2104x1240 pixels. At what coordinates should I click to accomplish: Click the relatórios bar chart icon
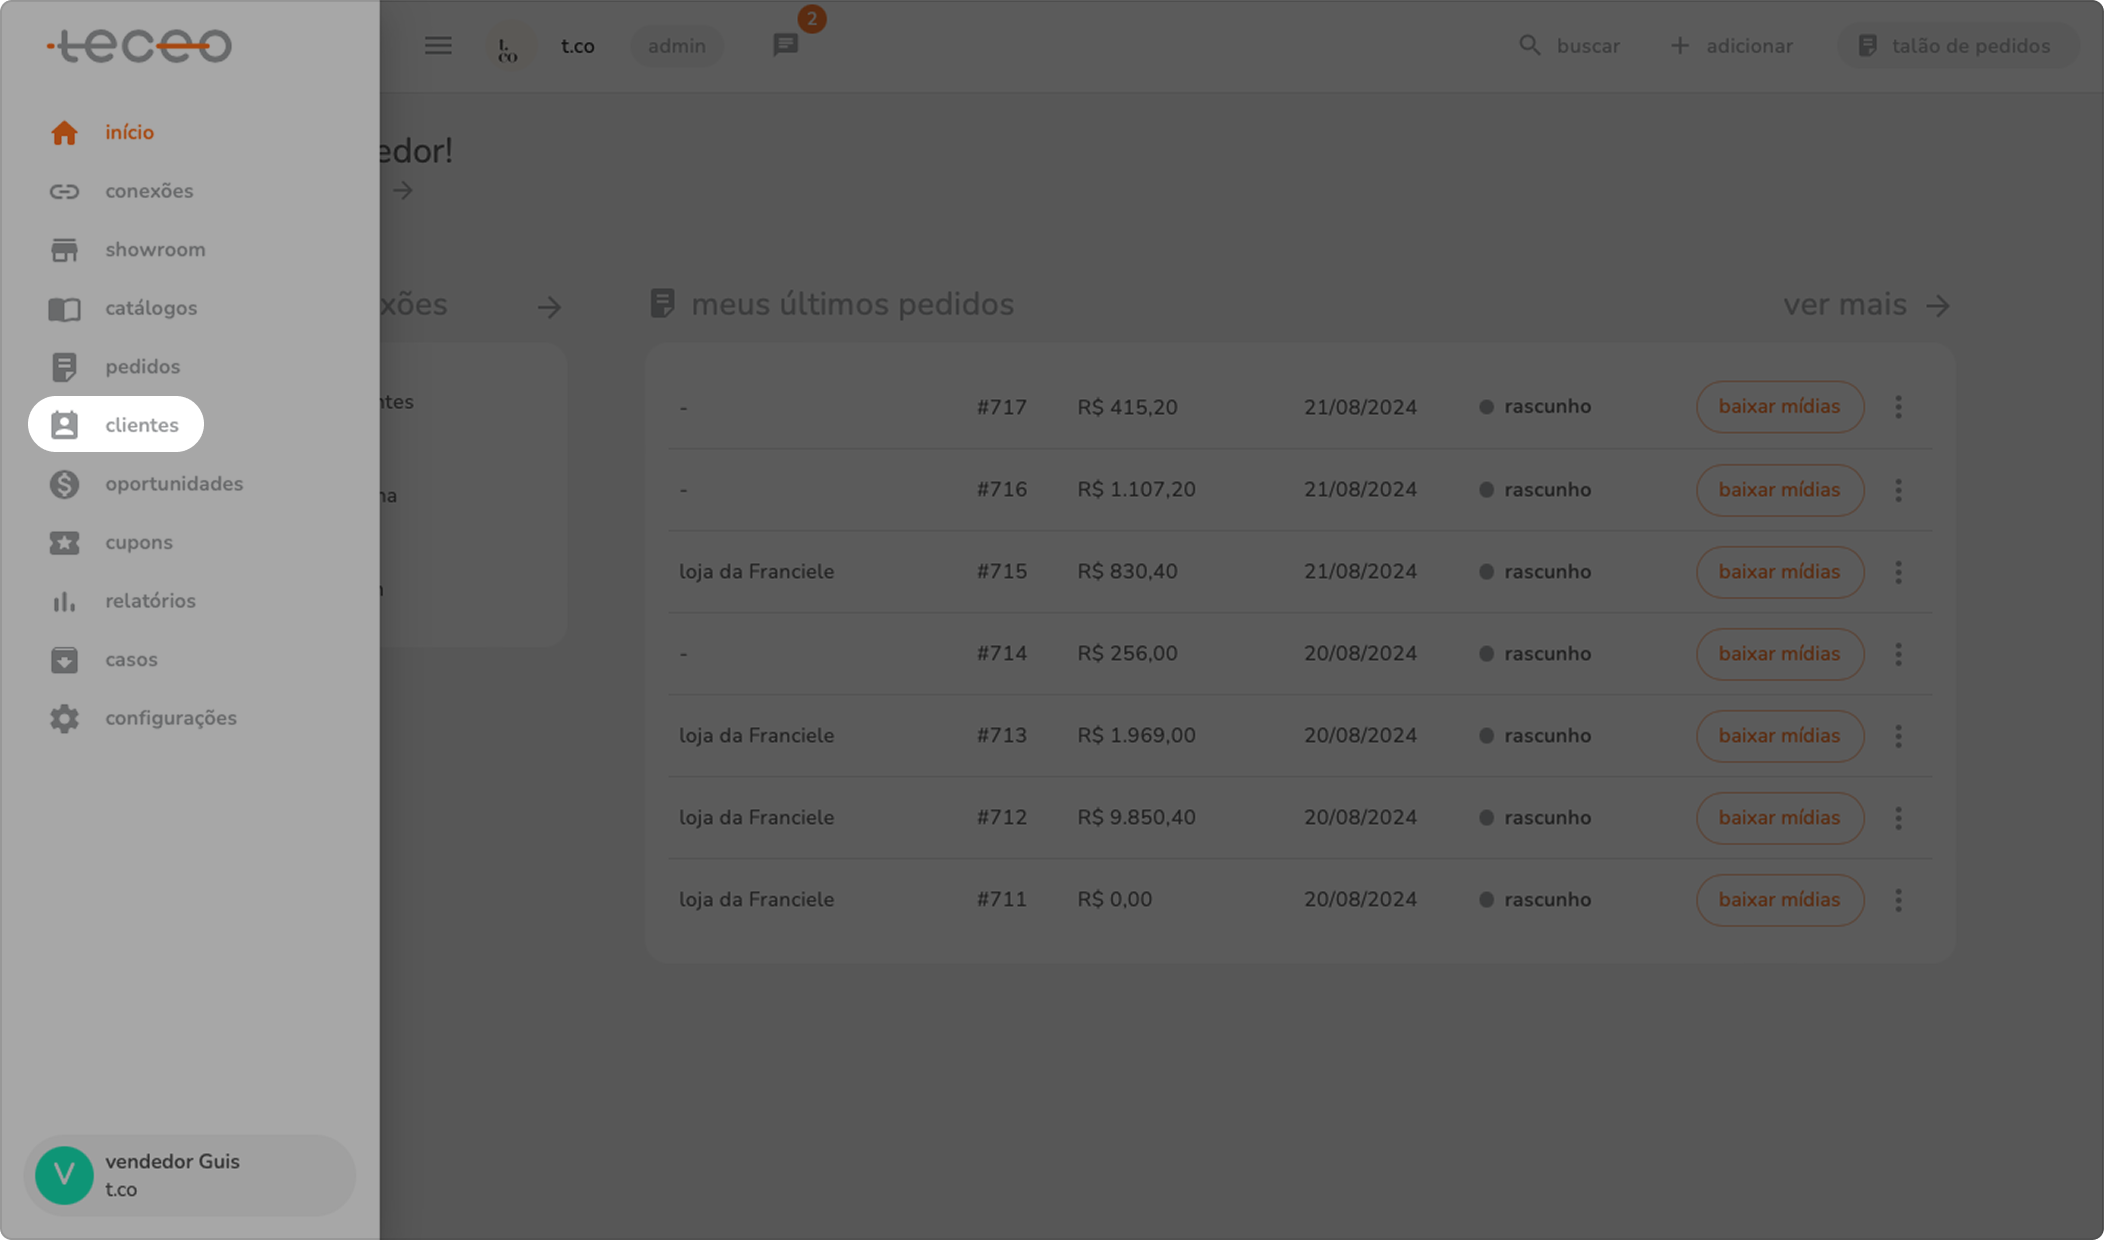pos(64,601)
